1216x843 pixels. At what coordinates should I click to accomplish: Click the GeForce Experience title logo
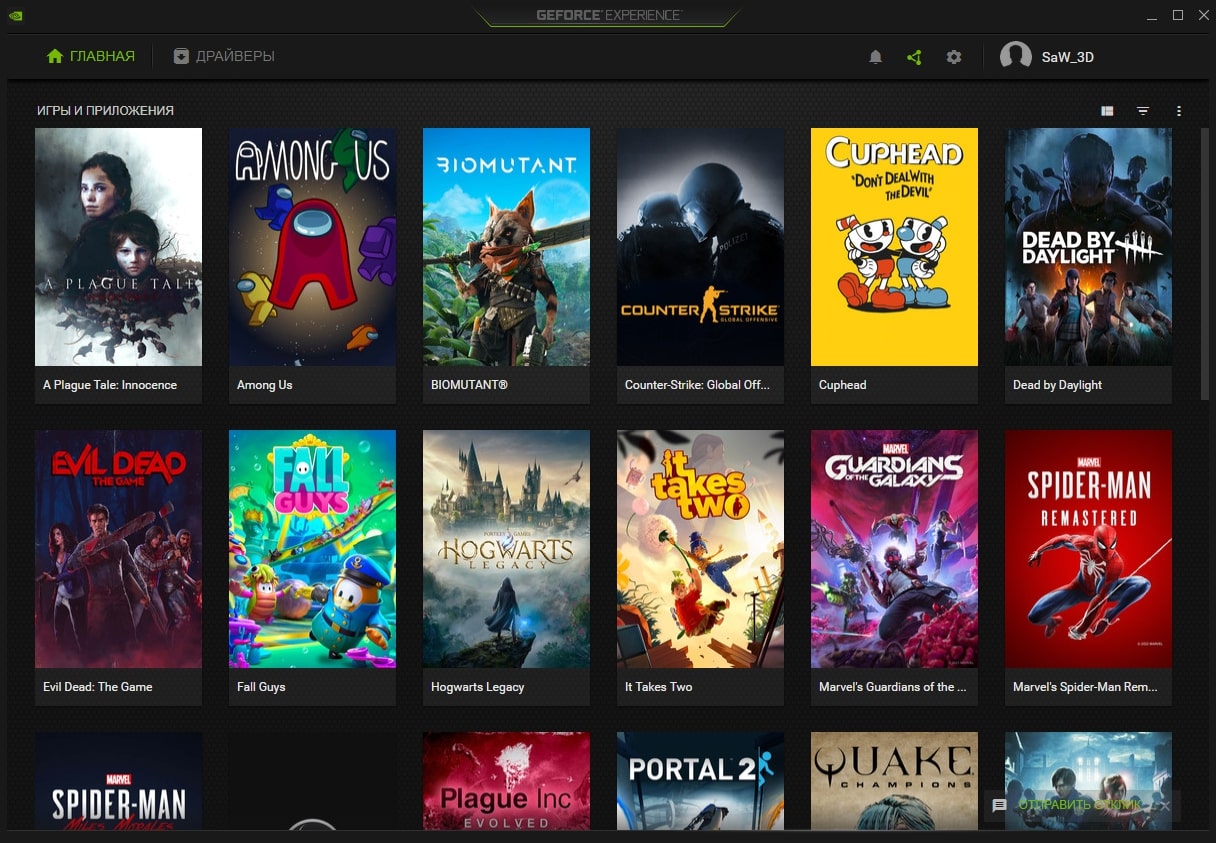(608, 15)
